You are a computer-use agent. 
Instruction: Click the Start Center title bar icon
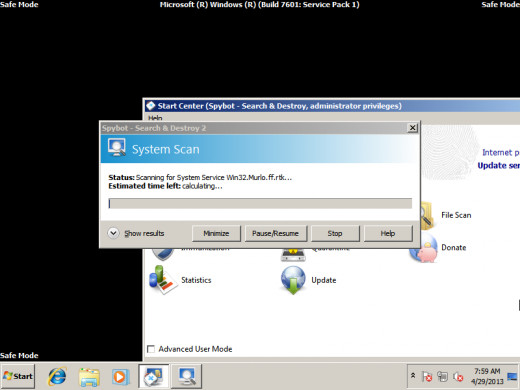pyautogui.click(x=151, y=106)
